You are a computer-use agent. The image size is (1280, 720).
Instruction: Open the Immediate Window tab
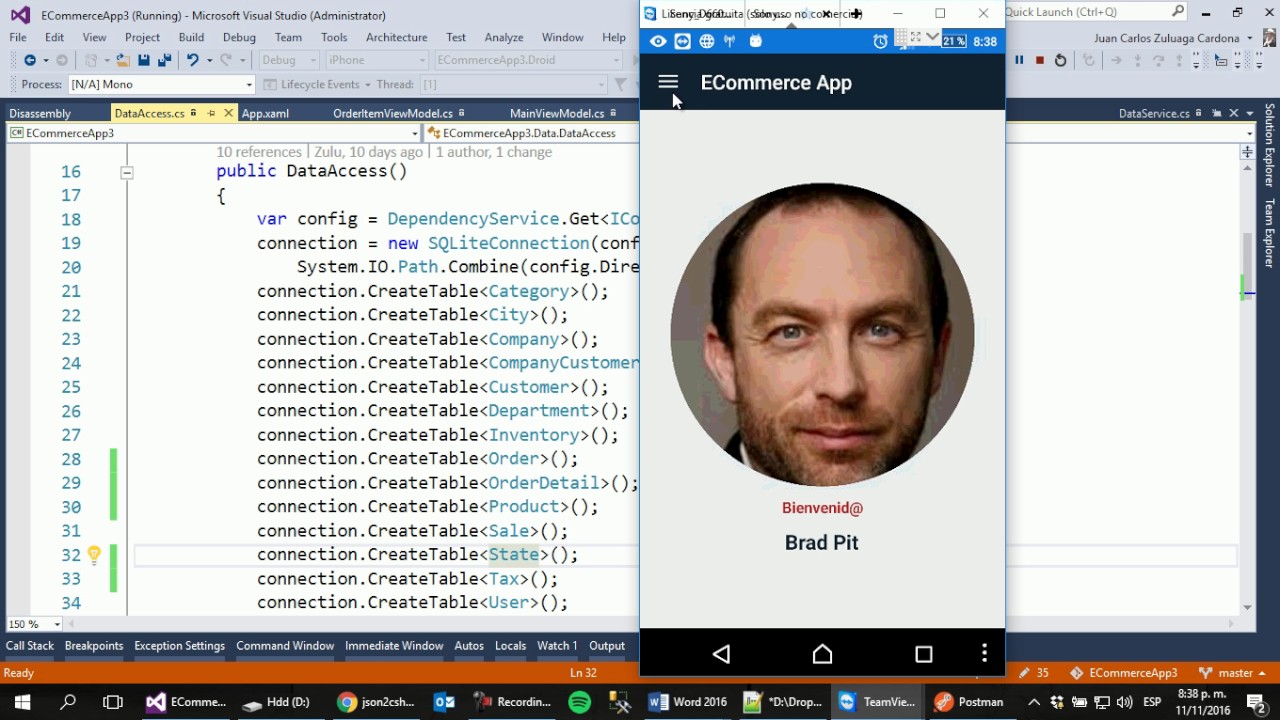[394, 646]
